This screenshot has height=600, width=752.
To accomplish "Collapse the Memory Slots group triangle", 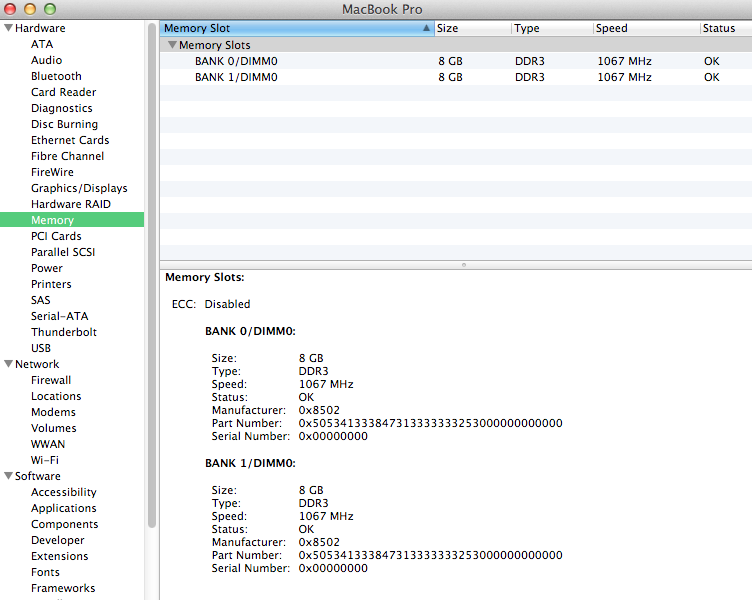I will [172, 45].
